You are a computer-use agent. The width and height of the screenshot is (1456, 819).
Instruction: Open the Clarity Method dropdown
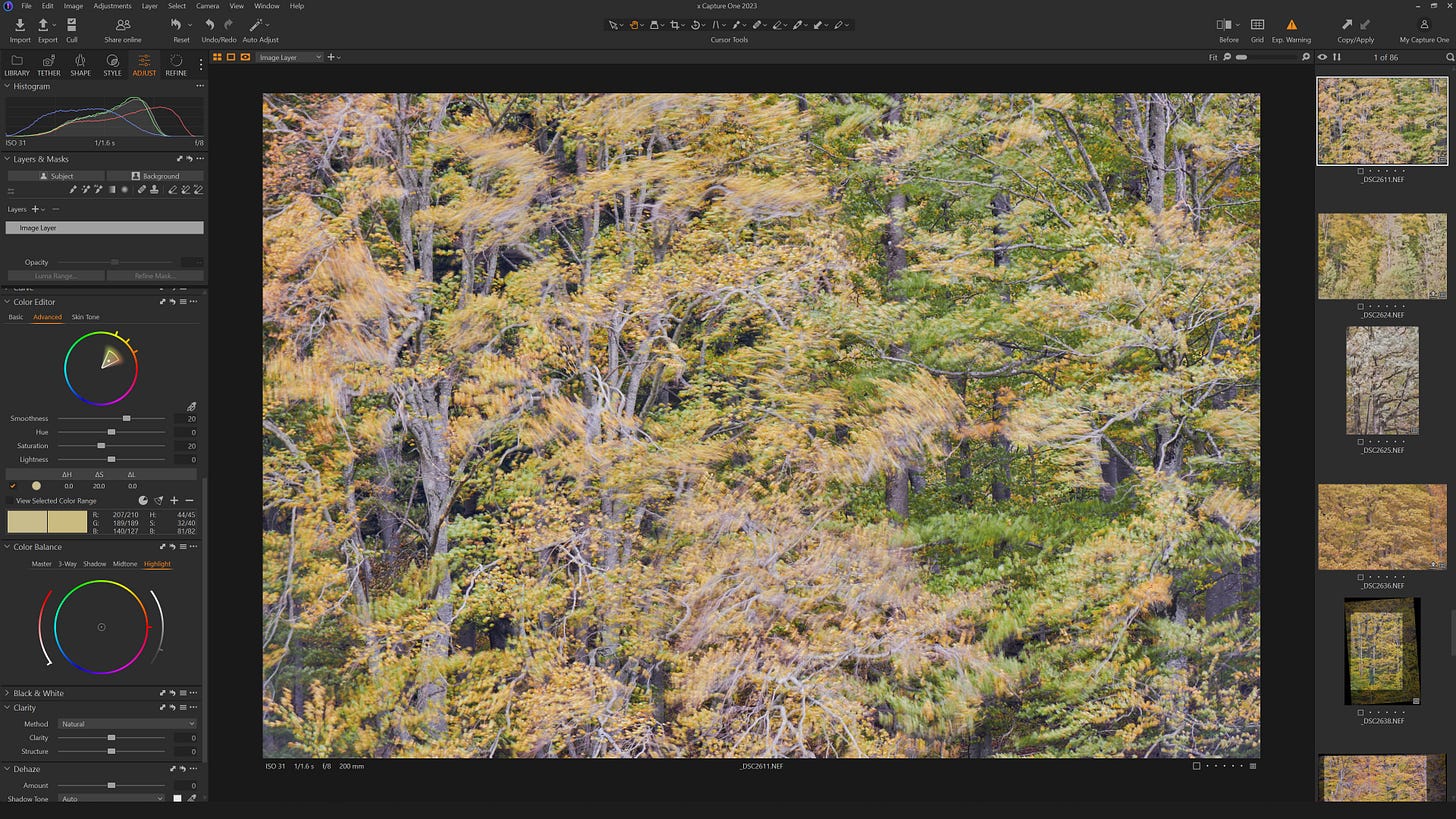pyautogui.click(x=127, y=724)
